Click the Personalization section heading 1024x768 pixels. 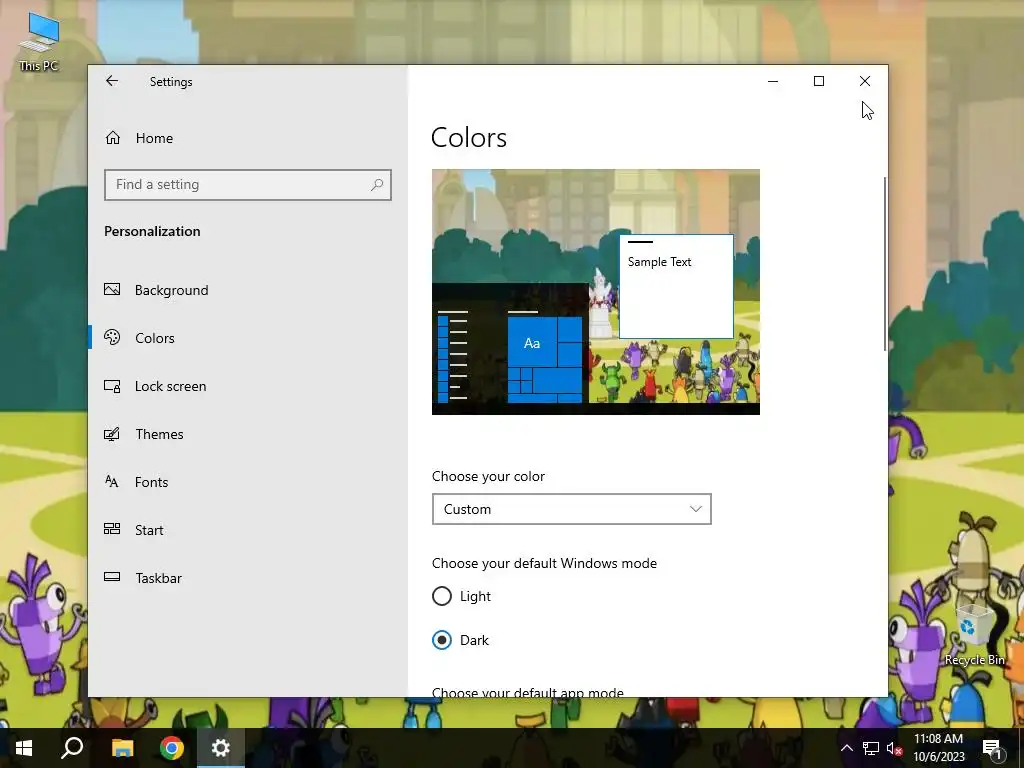[x=152, y=231]
